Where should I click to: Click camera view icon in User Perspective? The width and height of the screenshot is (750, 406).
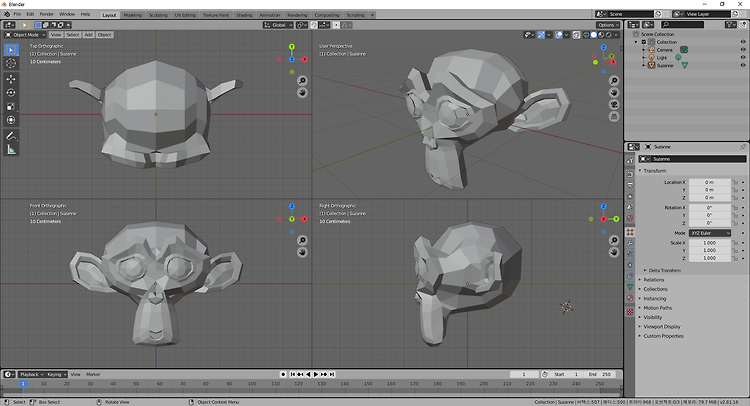tap(614, 105)
